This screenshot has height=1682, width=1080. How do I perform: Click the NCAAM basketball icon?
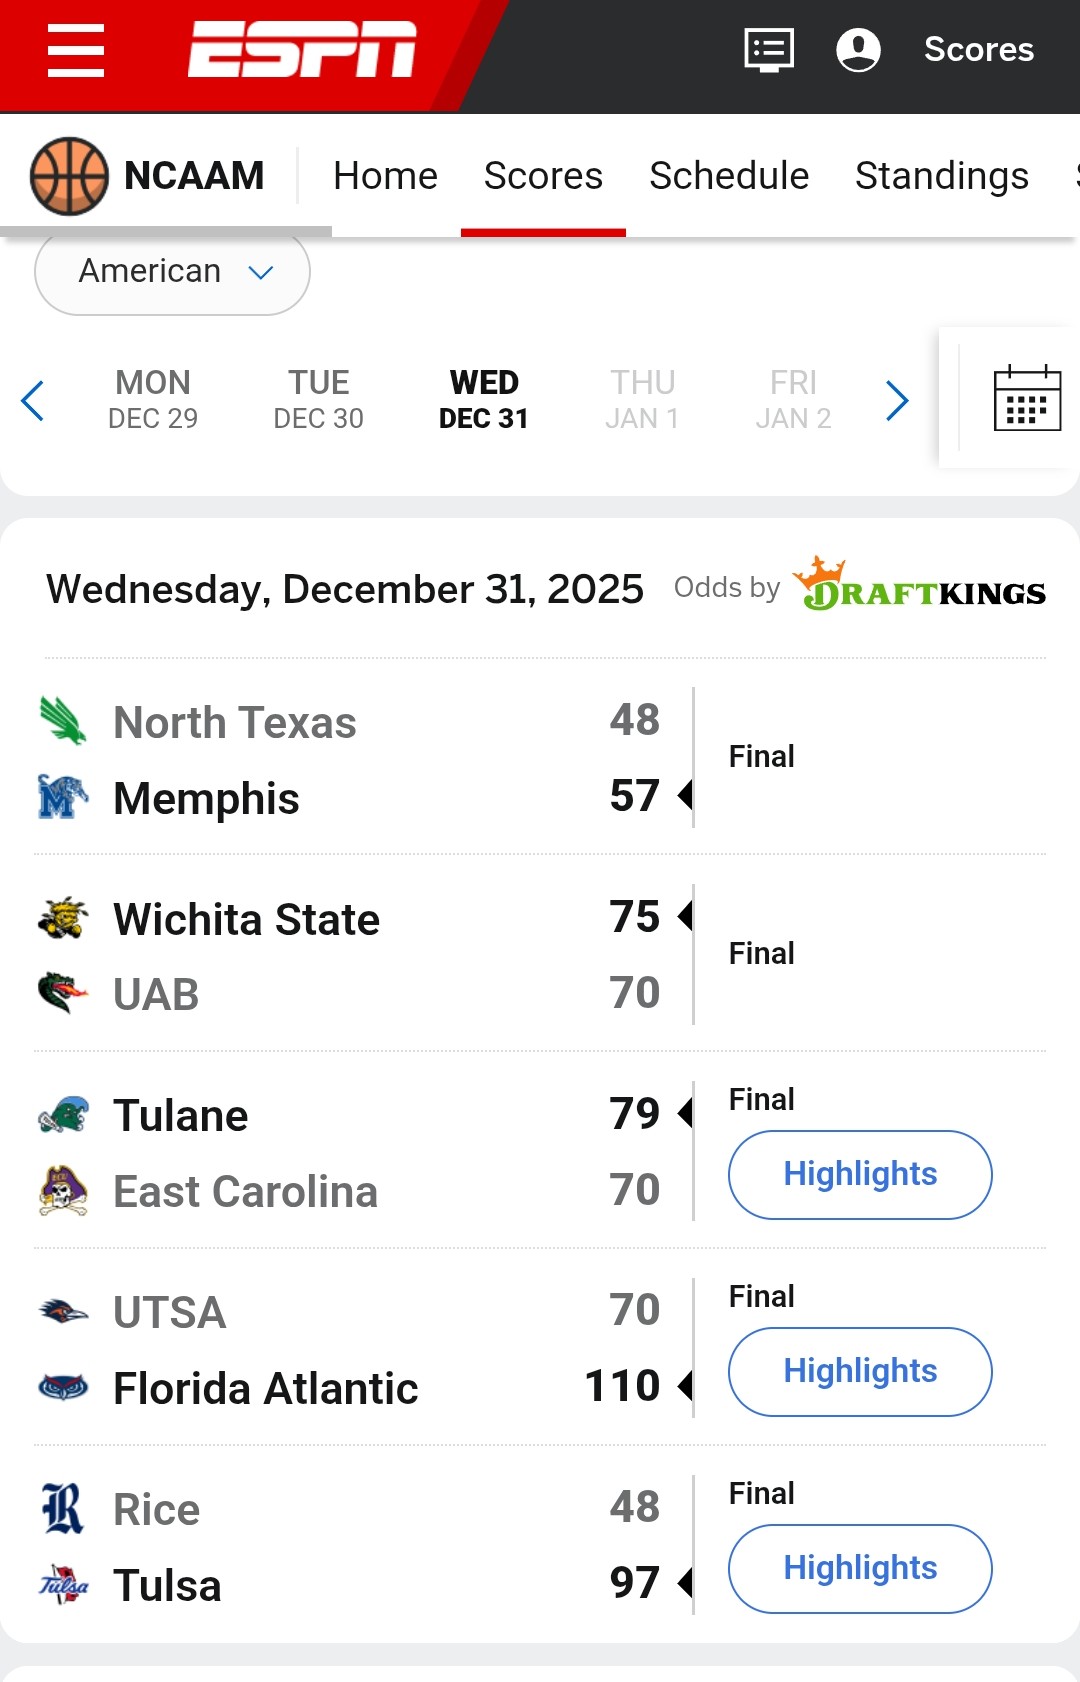pos(69,176)
